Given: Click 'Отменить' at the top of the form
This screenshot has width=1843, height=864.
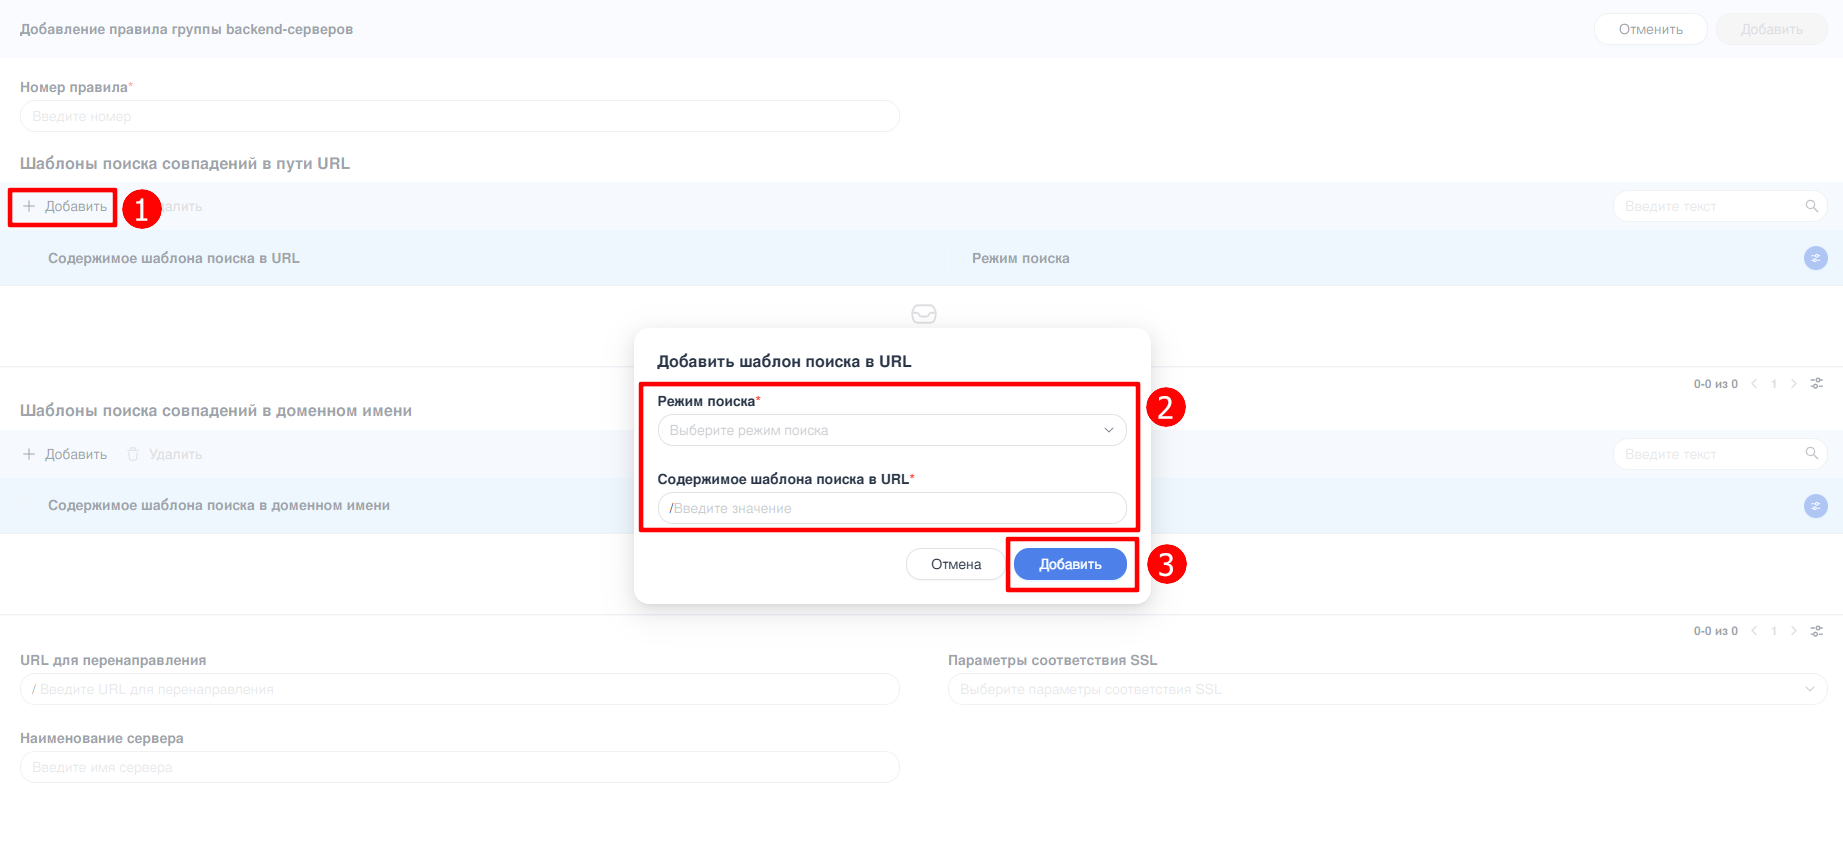Looking at the screenshot, I should click(1650, 29).
